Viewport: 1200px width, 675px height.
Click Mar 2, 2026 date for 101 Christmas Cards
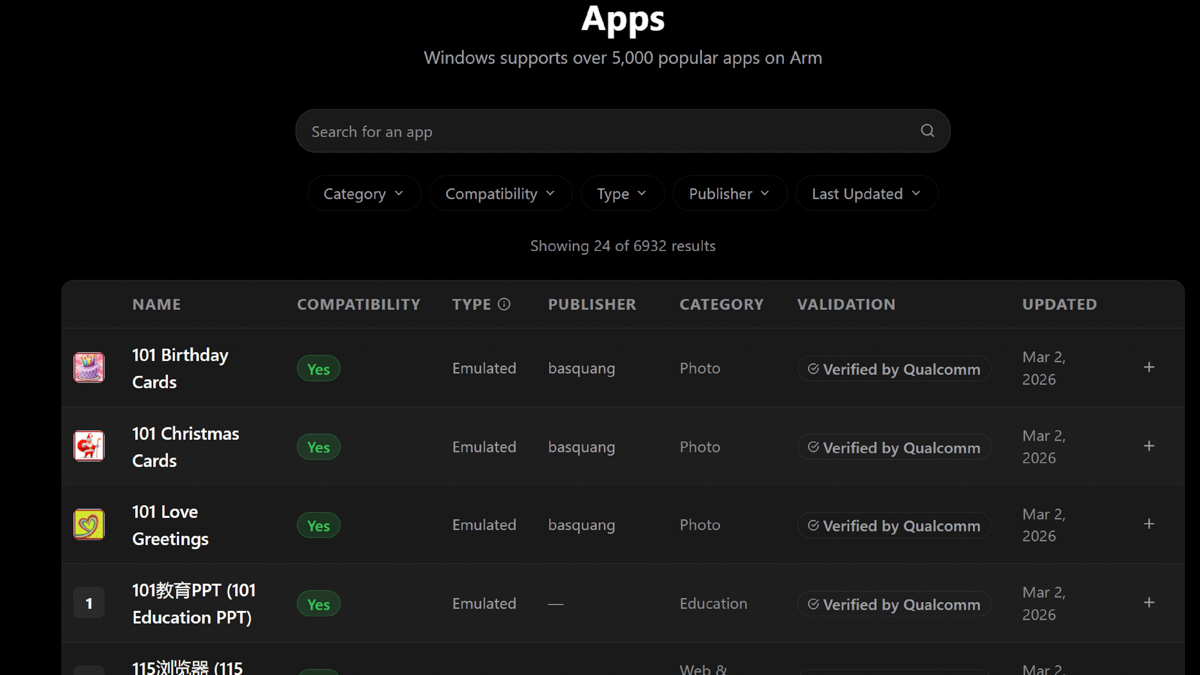pyautogui.click(x=1044, y=447)
